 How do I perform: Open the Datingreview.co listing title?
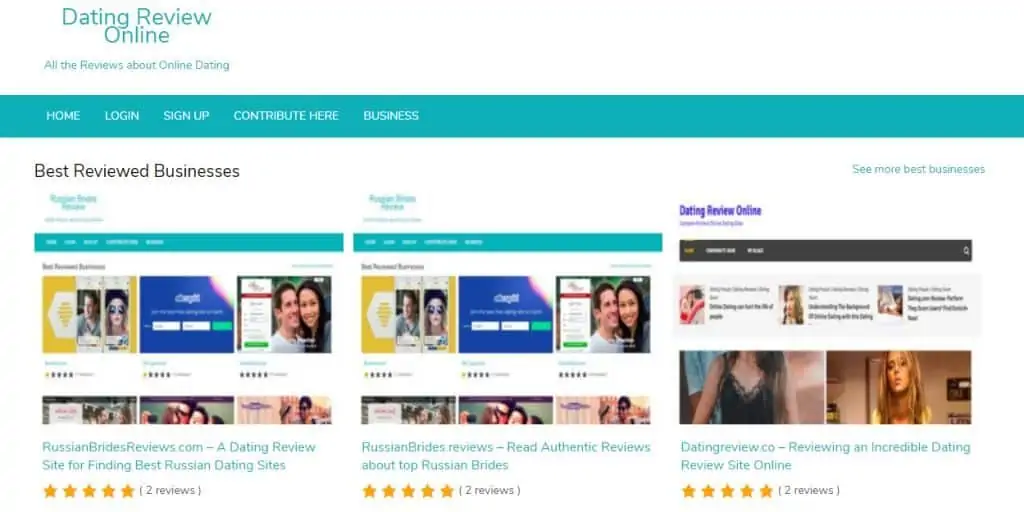coord(825,456)
